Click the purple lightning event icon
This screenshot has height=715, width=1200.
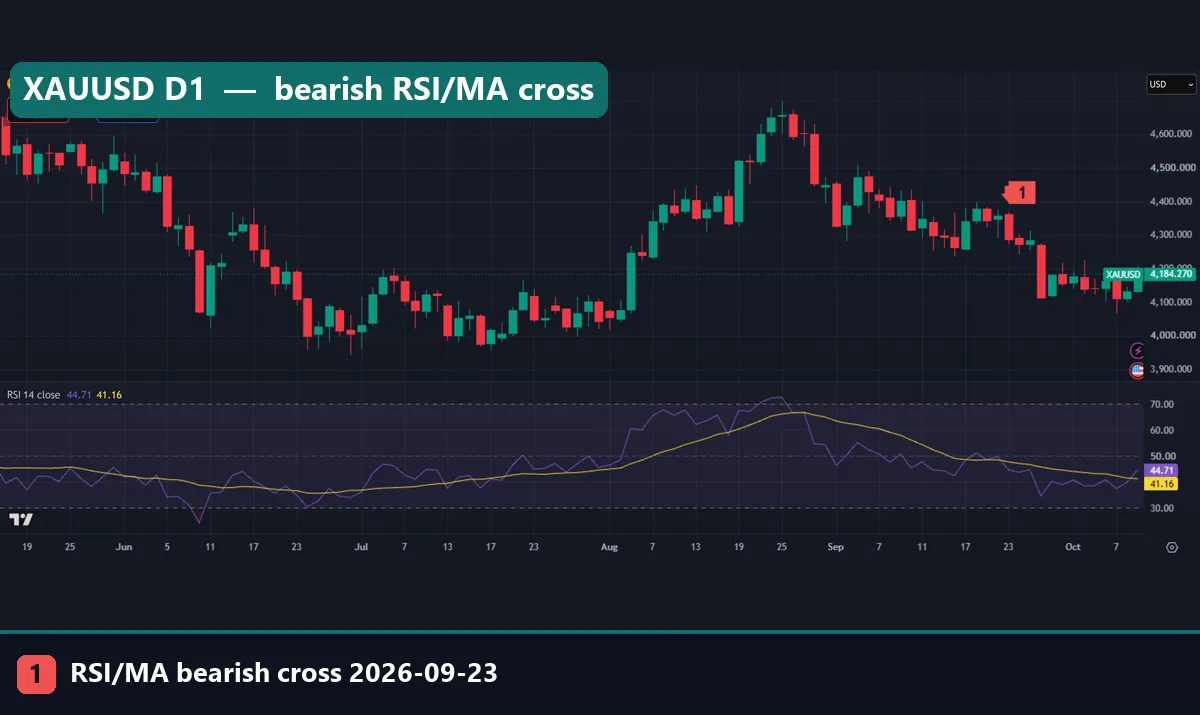tap(1137, 350)
